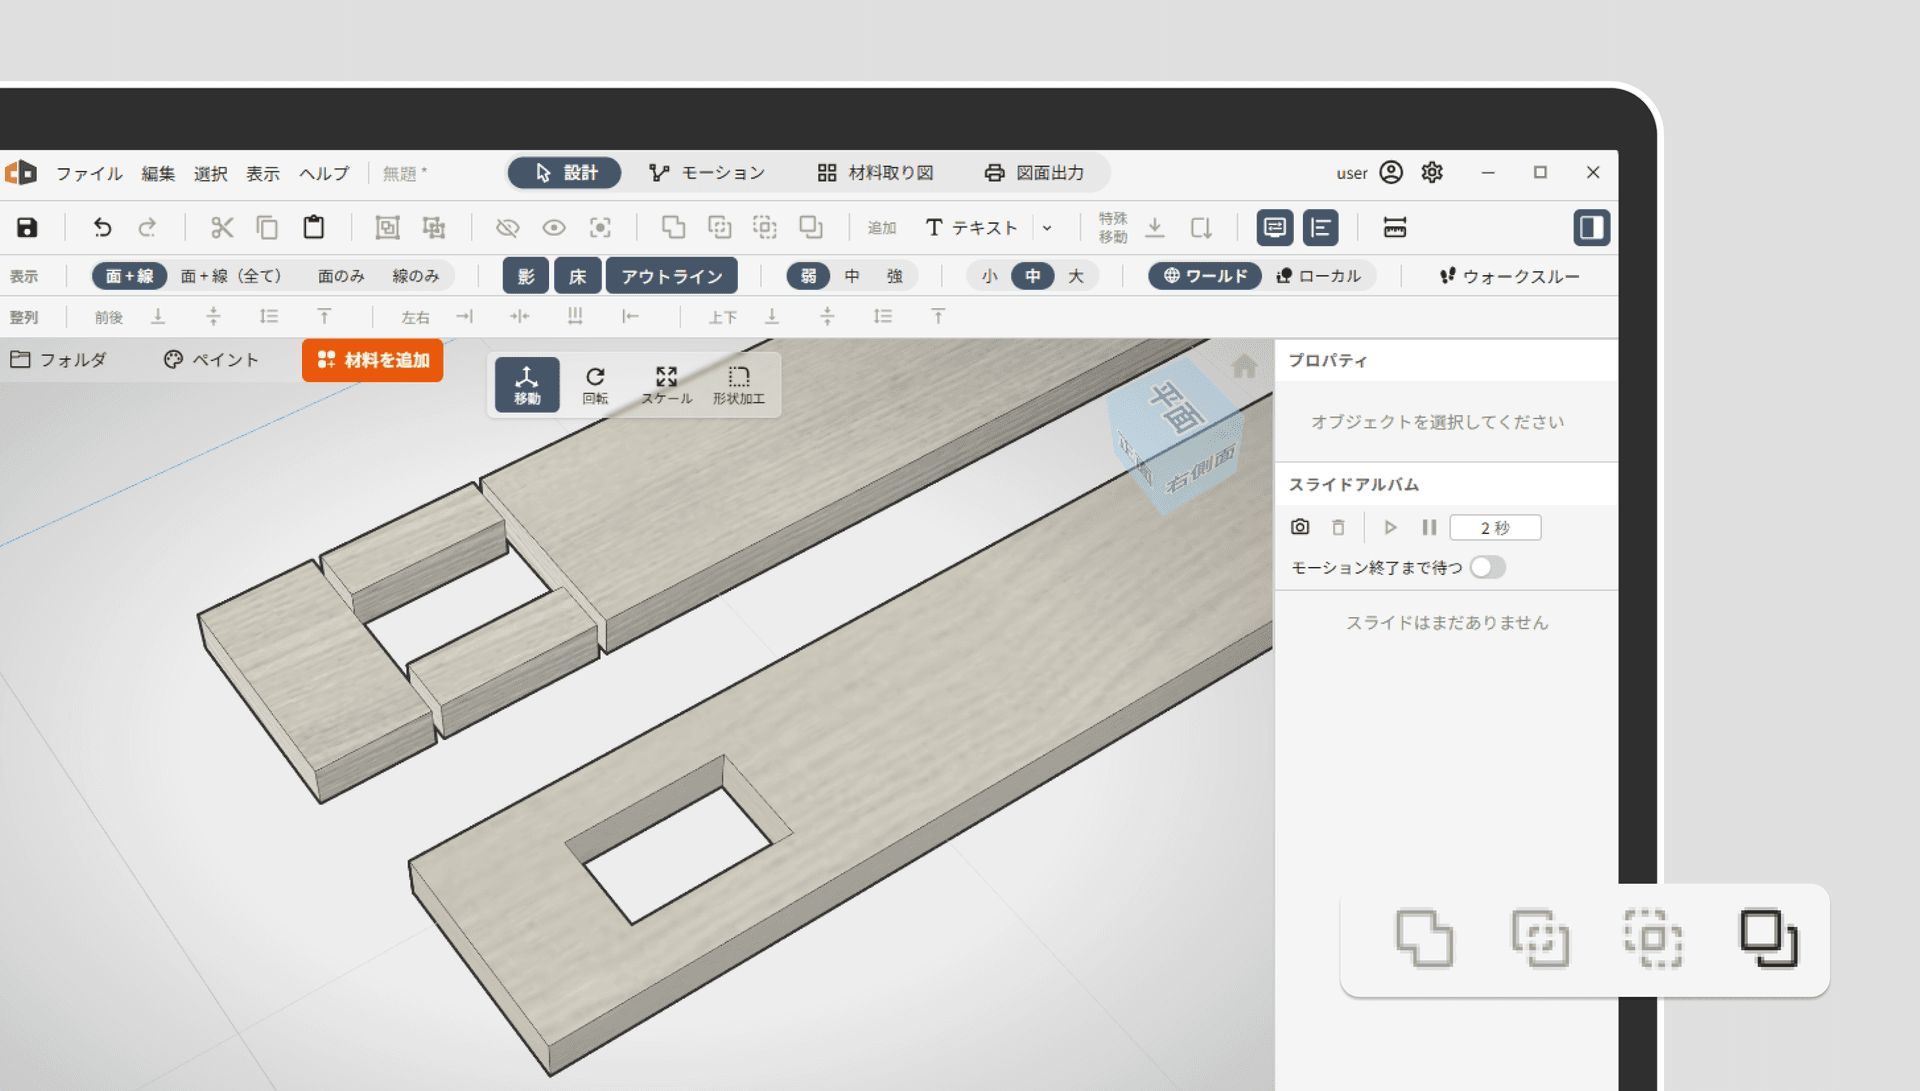Open the ヘルプ menu

[x=324, y=173]
